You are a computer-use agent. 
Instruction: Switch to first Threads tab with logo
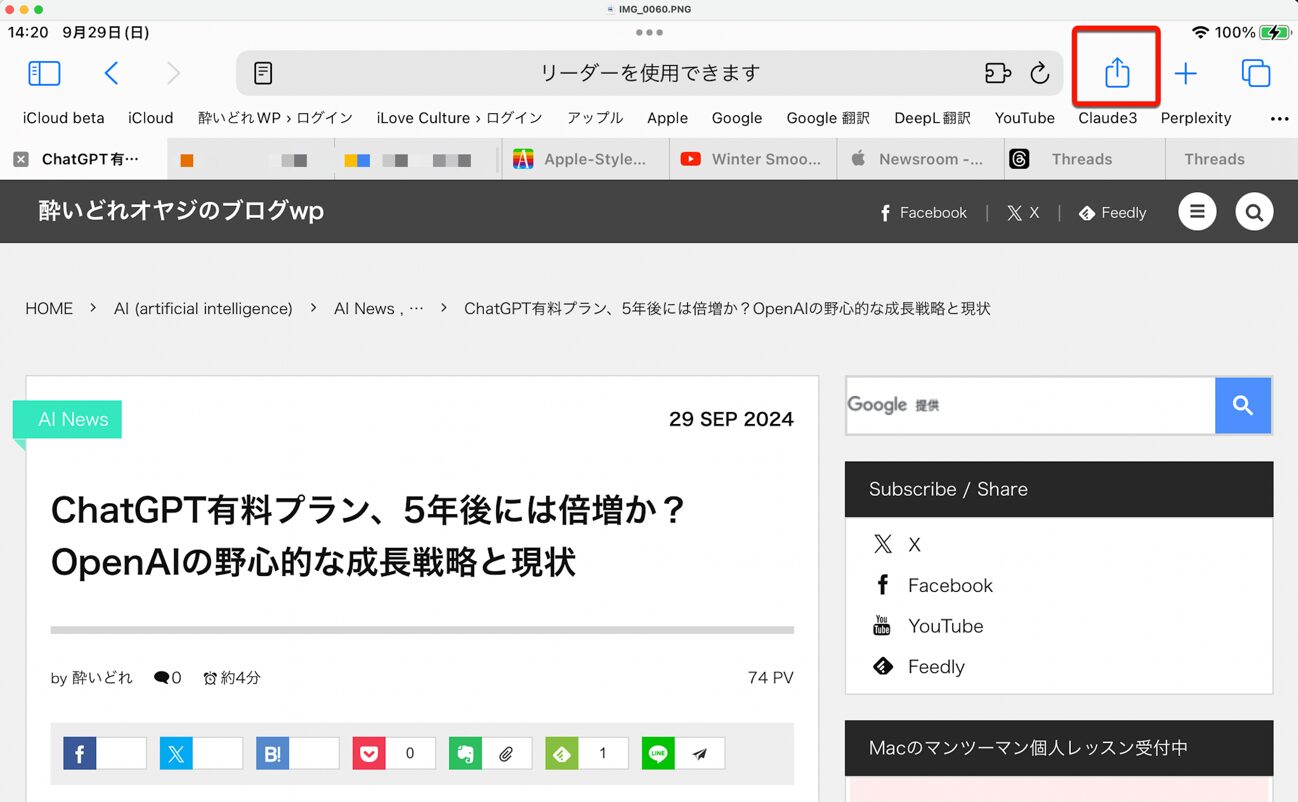1085,159
